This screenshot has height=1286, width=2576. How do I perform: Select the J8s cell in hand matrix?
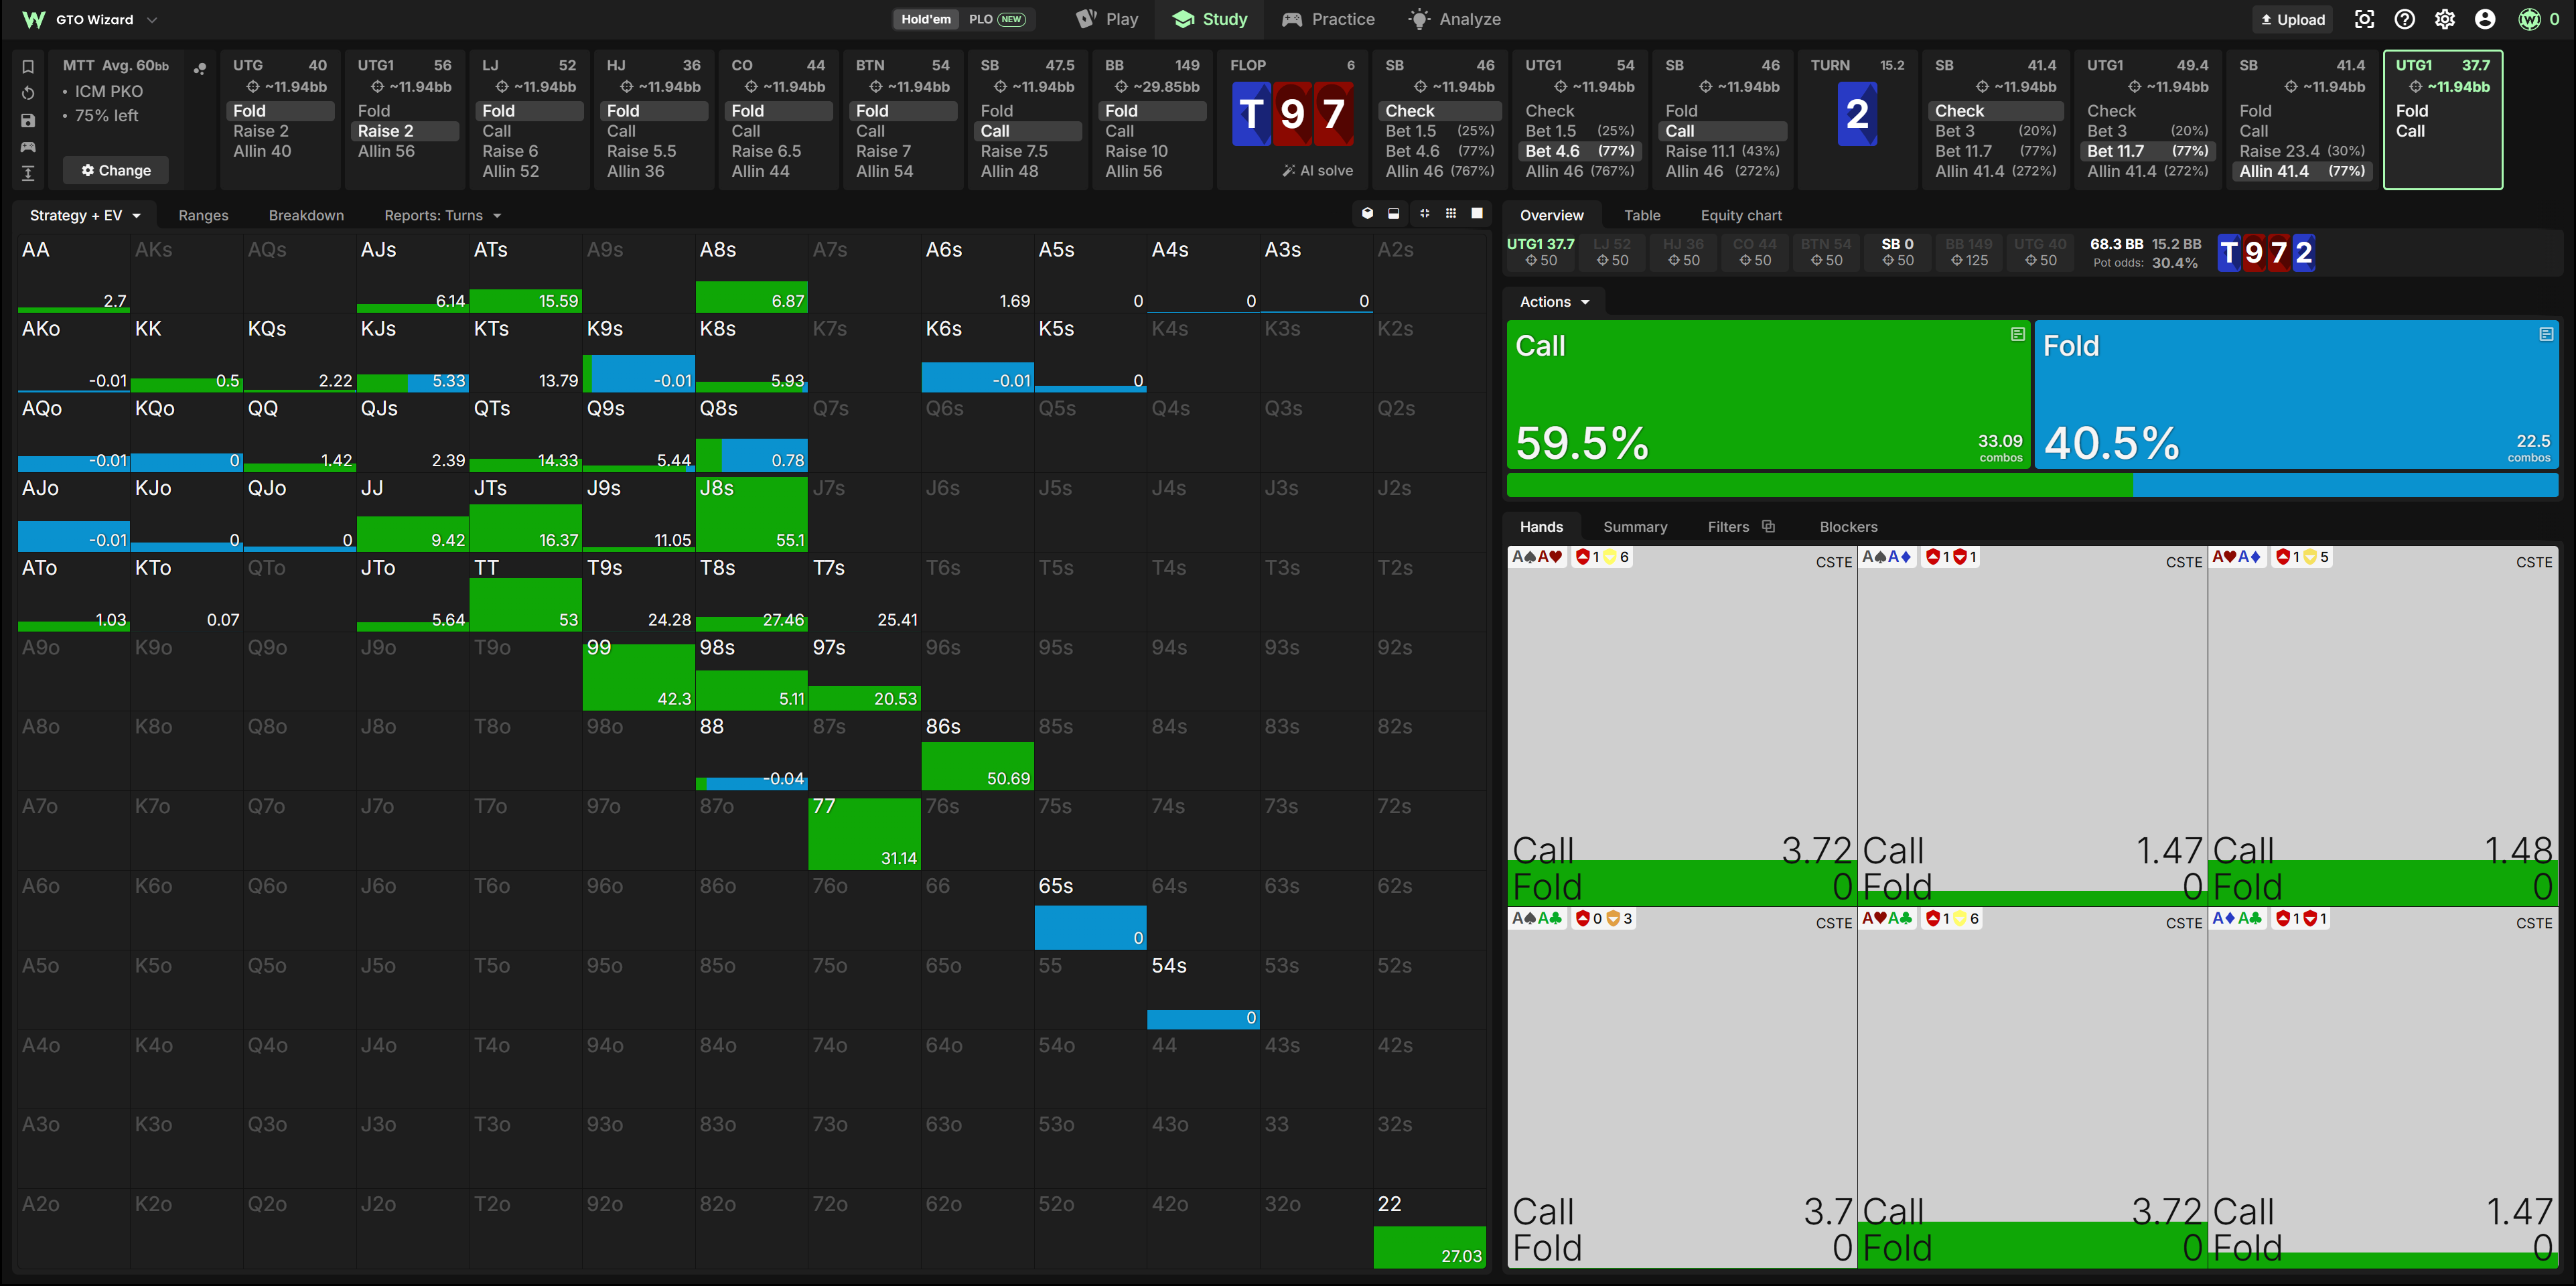point(752,513)
